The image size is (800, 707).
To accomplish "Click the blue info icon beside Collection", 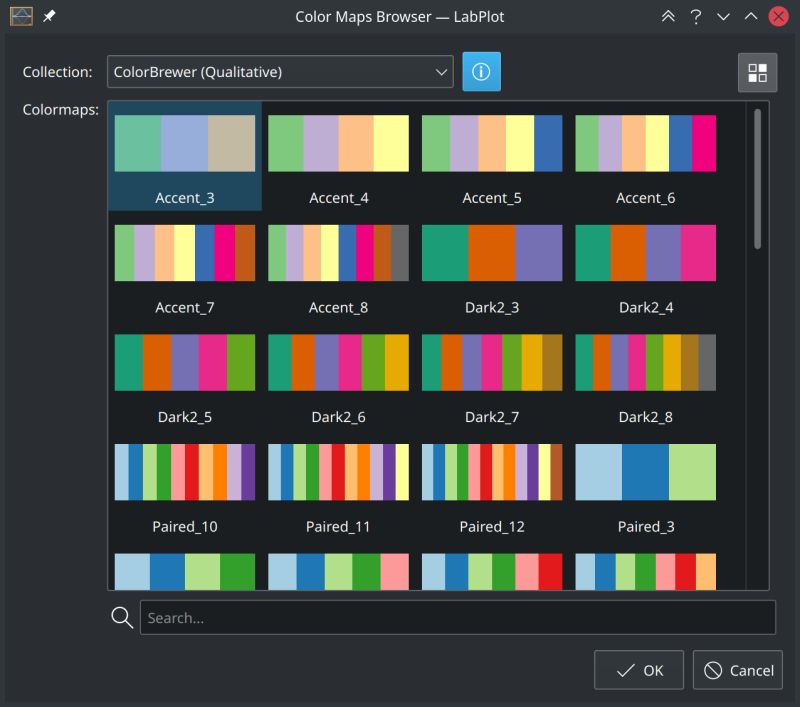I will tap(481, 72).
